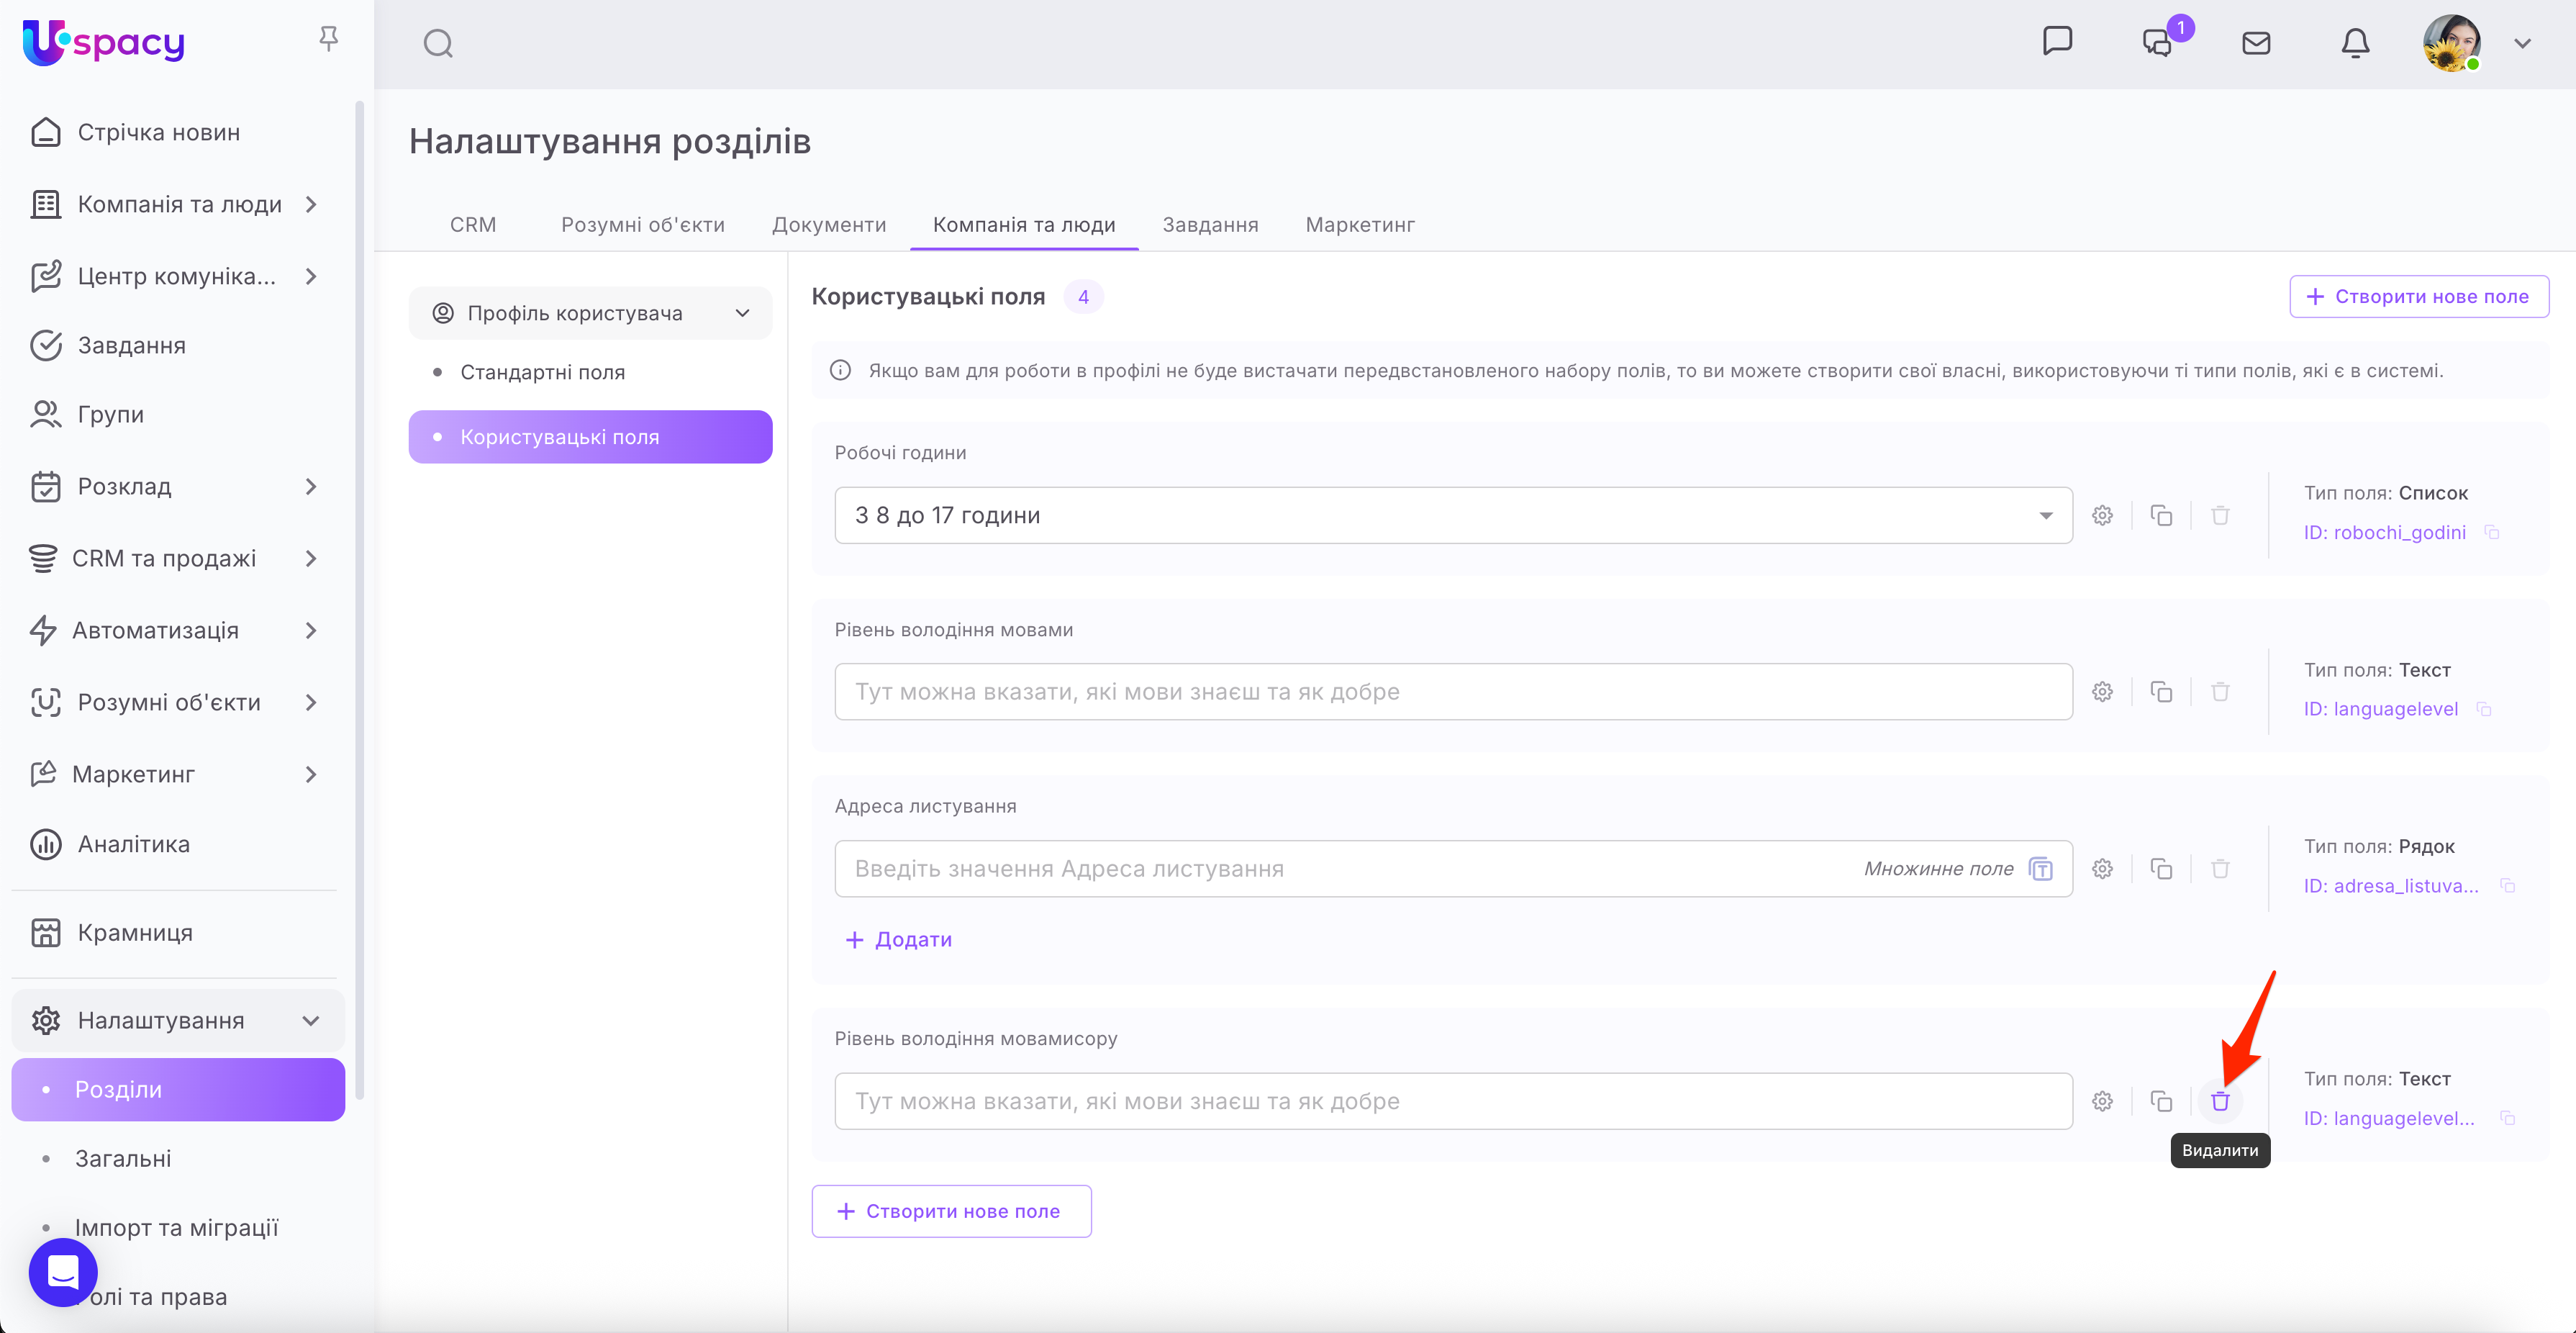The image size is (2576, 1333).
Task: Pin the sidebar with pushpin icon
Action: [328, 39]
